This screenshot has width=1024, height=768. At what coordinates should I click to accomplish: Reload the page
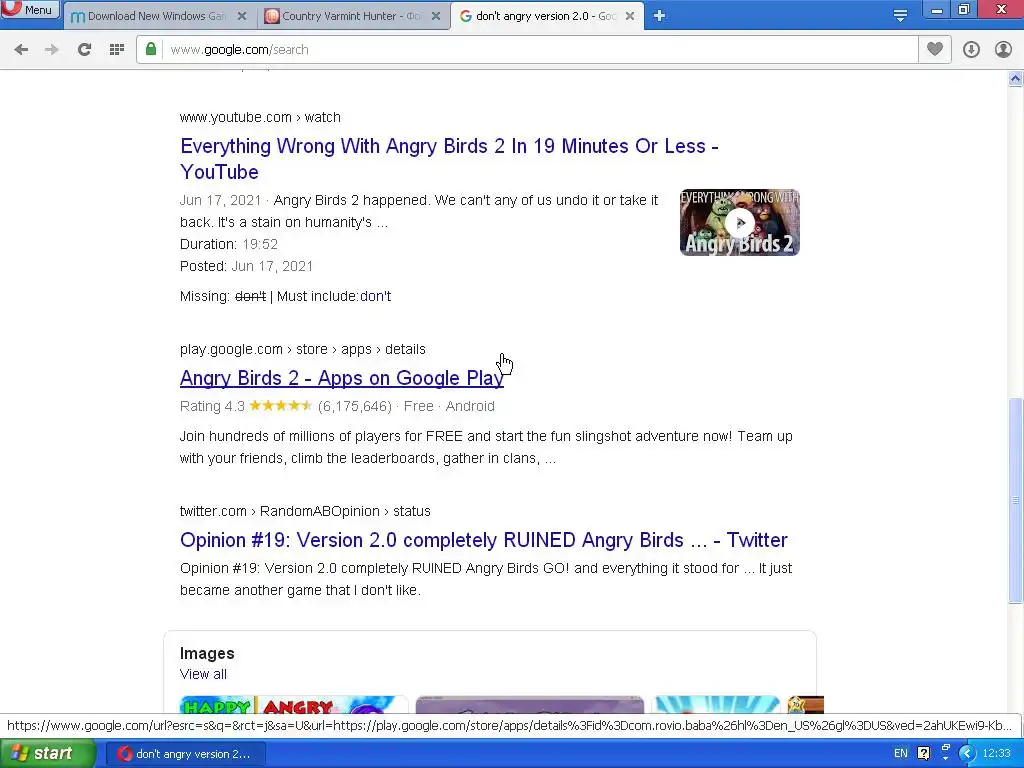tap(84, 50)
